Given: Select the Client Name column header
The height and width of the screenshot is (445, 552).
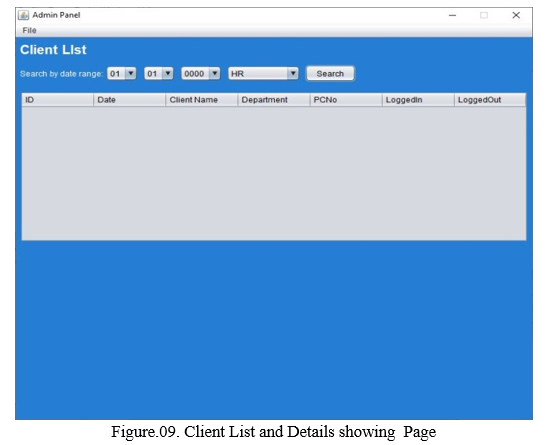Looking at the screenshot, I should [202, 100].
